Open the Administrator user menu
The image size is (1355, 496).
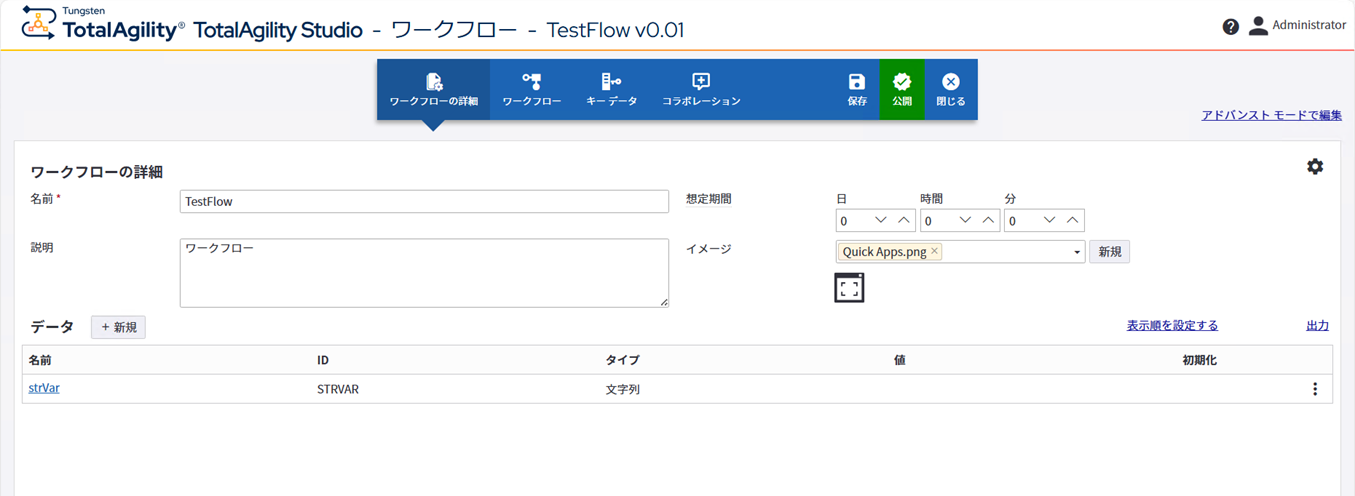point(1297,26)
